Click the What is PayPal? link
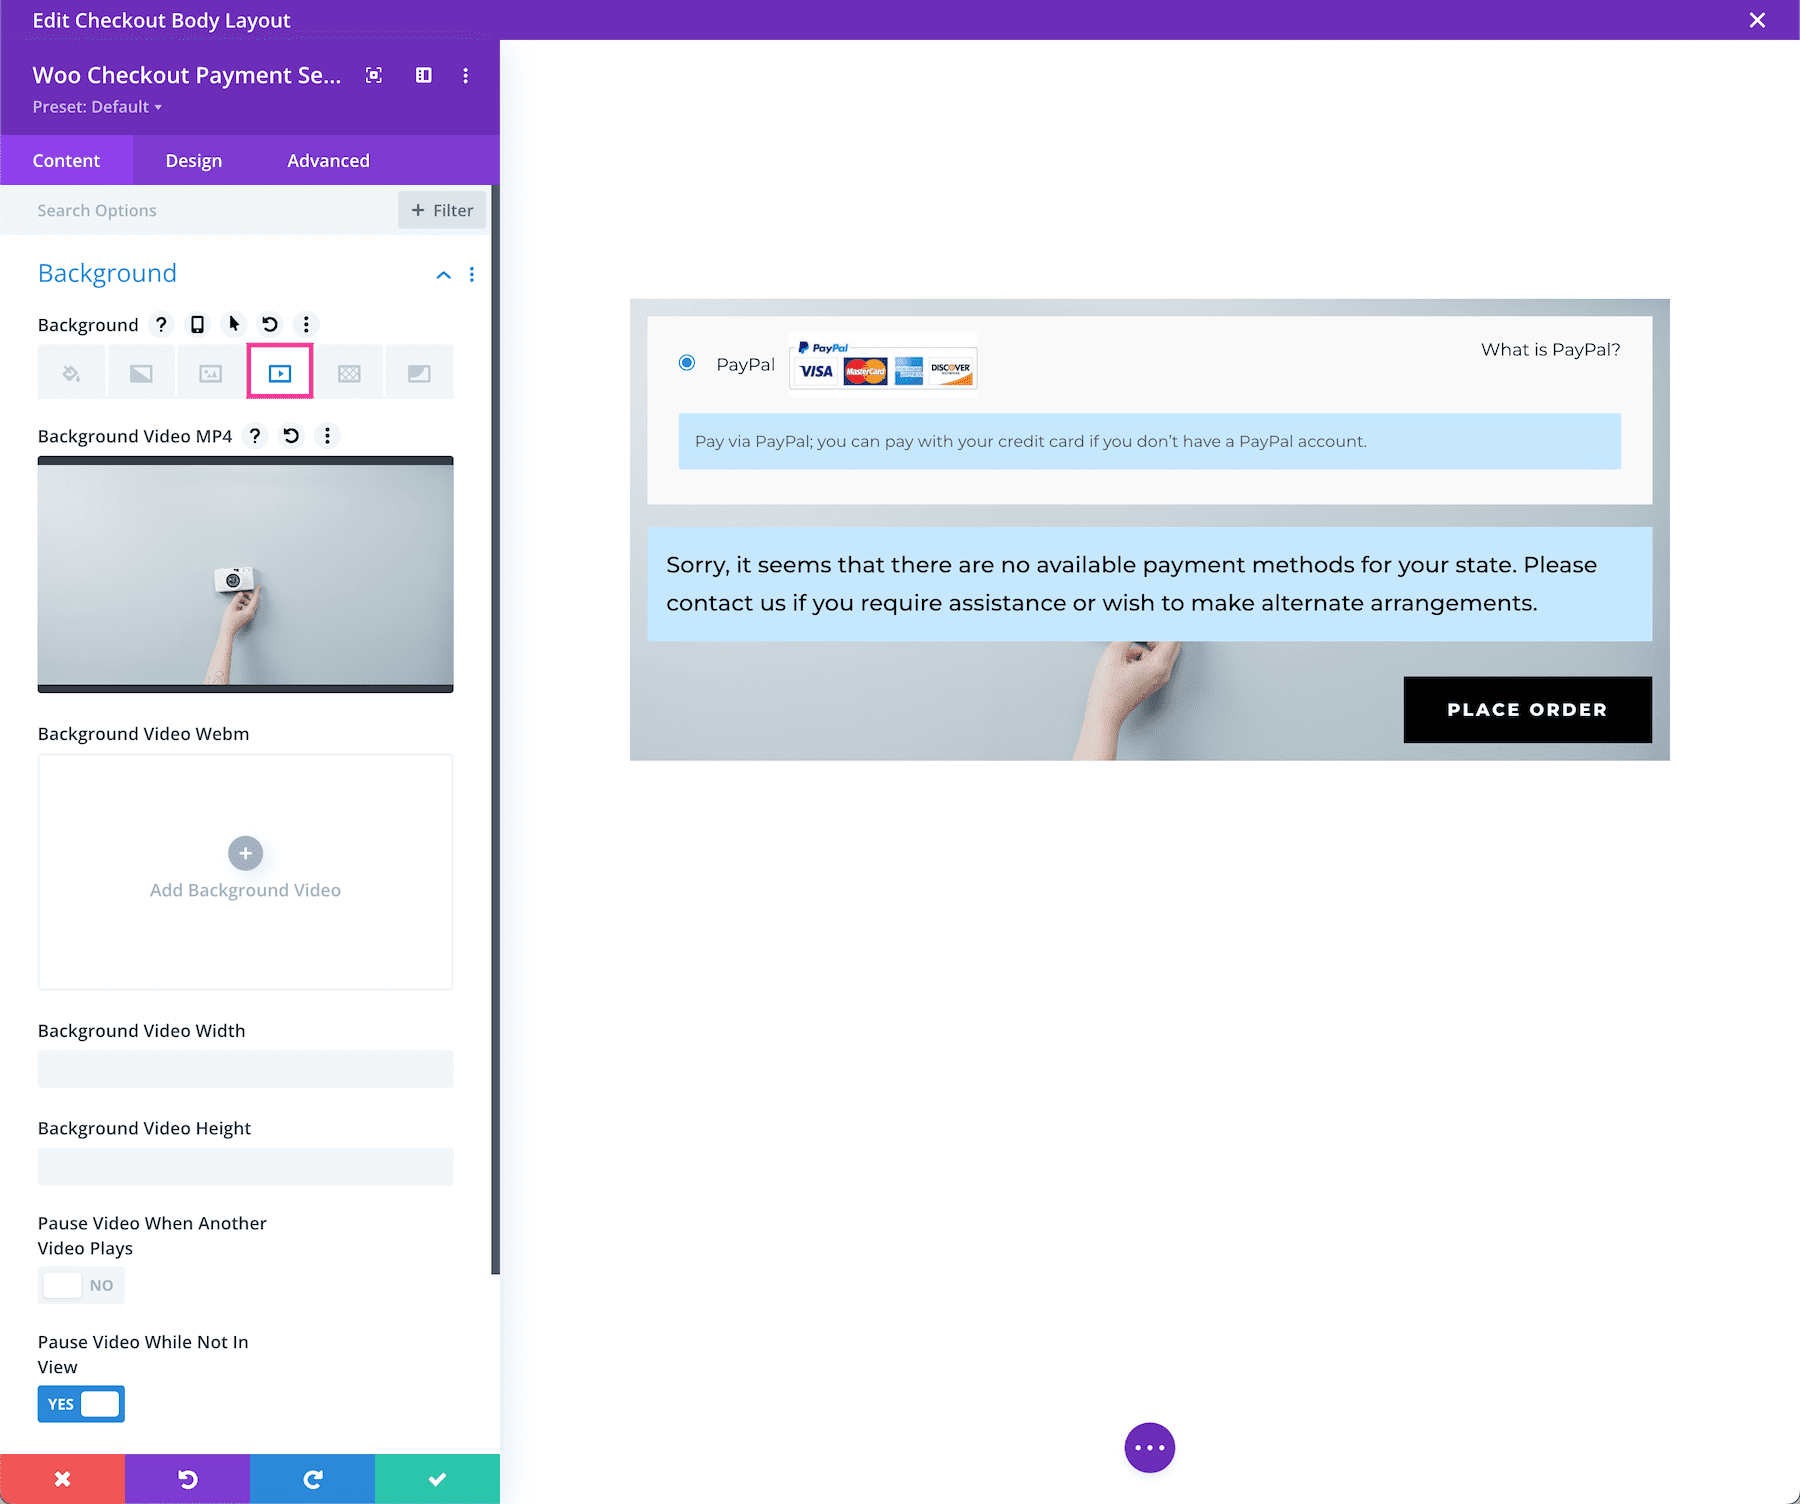Viewport: 1800px width, 1504px height. [1549, 349]
